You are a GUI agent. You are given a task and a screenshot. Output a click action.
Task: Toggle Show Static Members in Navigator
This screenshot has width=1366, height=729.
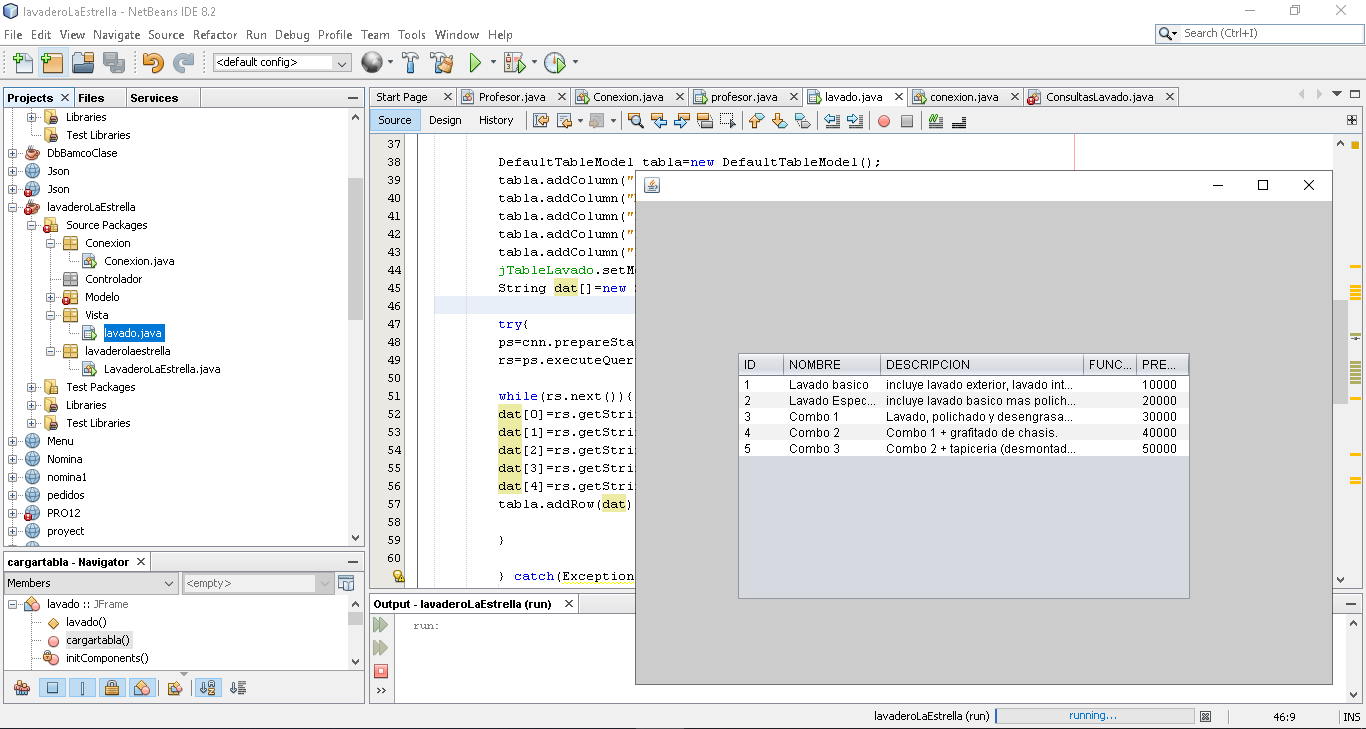83,688
